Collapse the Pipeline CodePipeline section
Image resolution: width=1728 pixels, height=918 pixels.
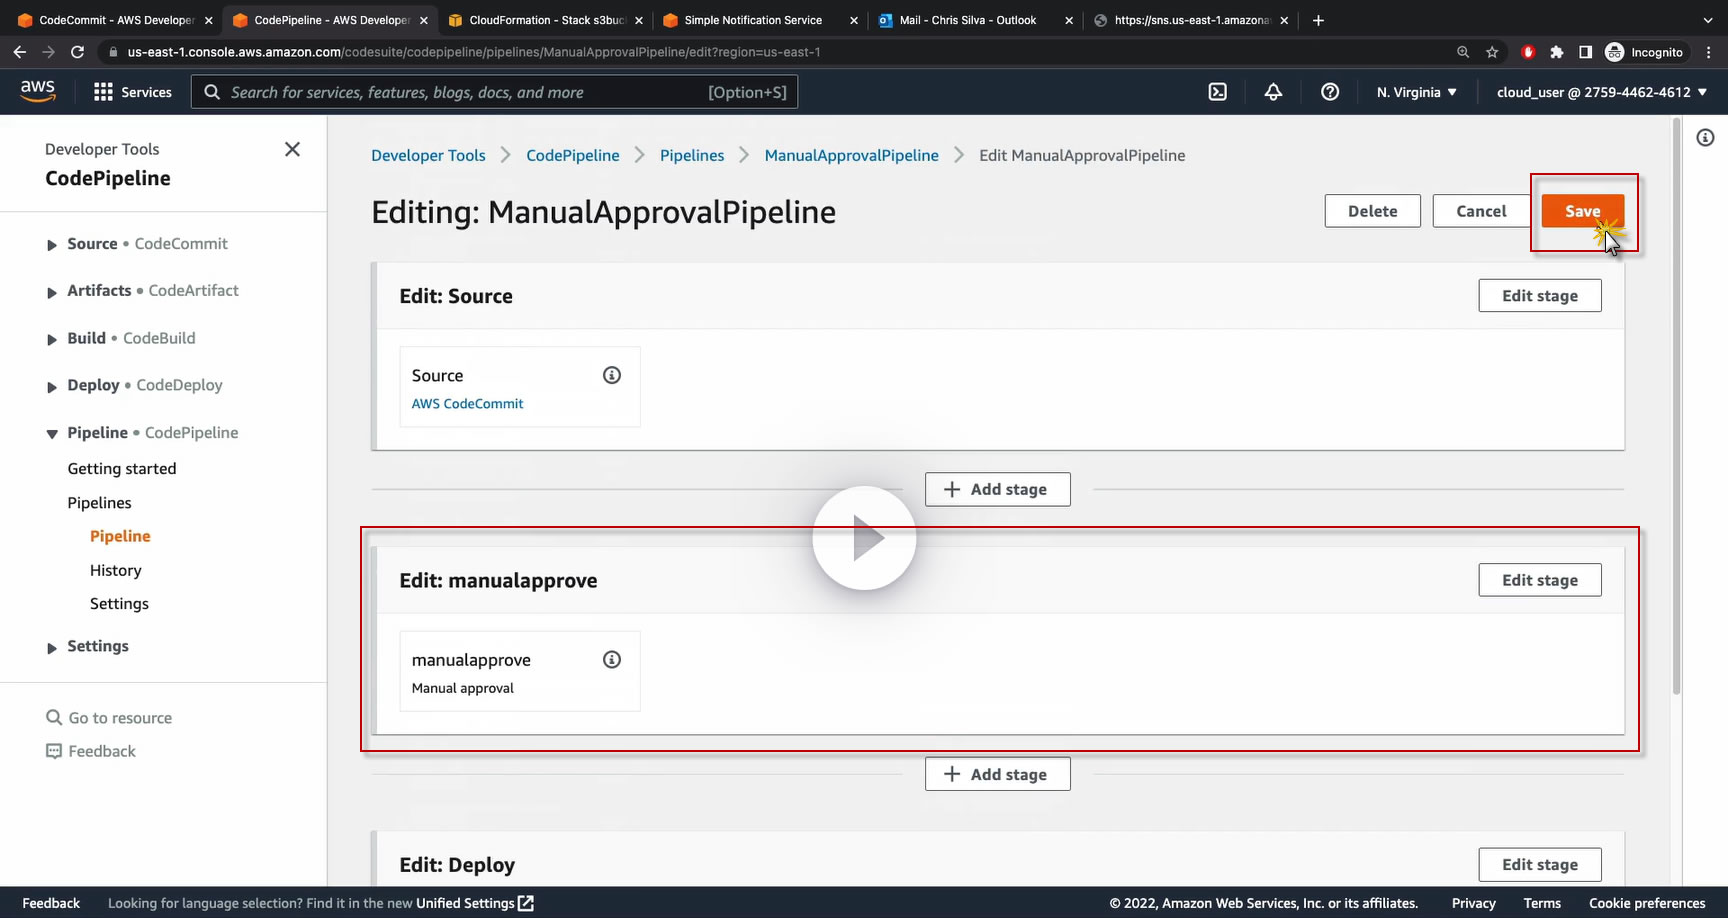(x=52, y=434)
